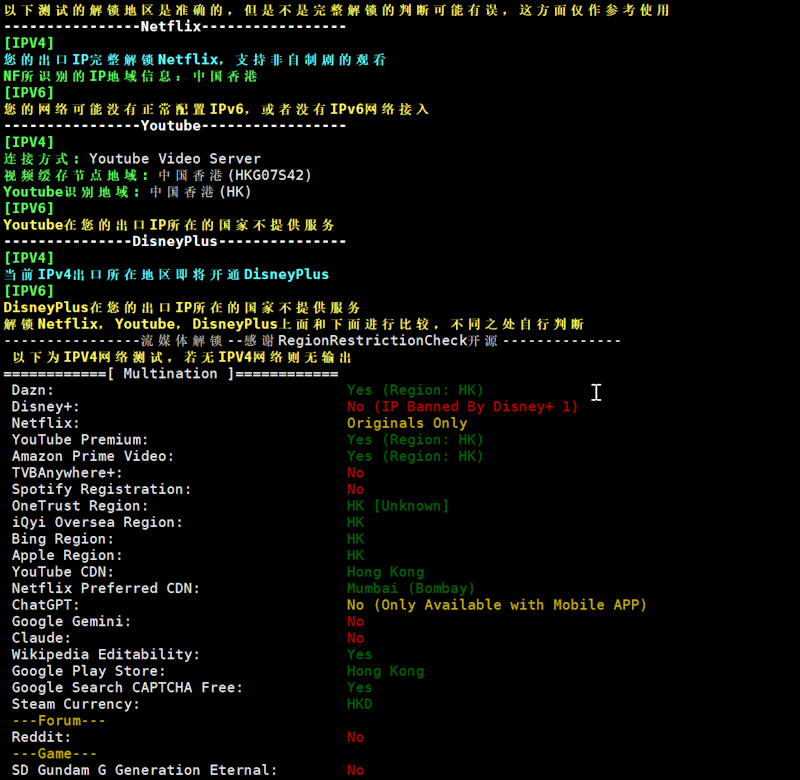This screenshot has height=780, width=800.
Task: Click '[IPV4]' tag under Netflix section
Action: click(x=29, y=43)
